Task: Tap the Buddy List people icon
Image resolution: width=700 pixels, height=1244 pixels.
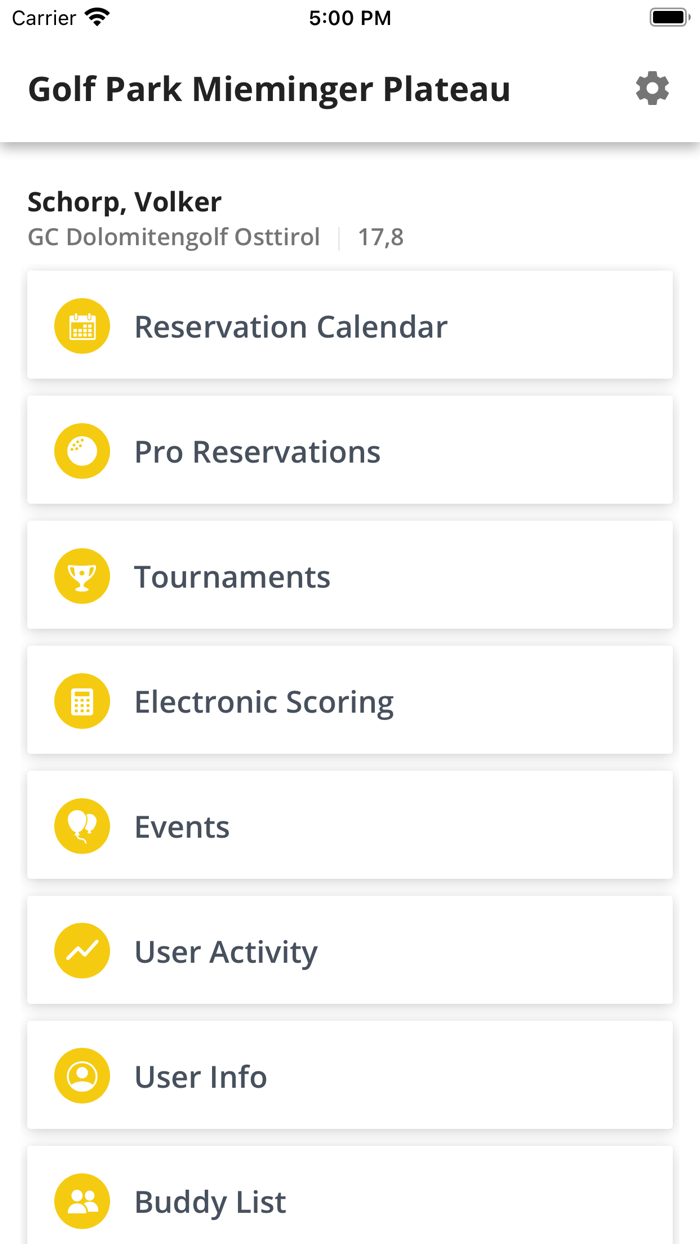Action: coord(82,1201)
